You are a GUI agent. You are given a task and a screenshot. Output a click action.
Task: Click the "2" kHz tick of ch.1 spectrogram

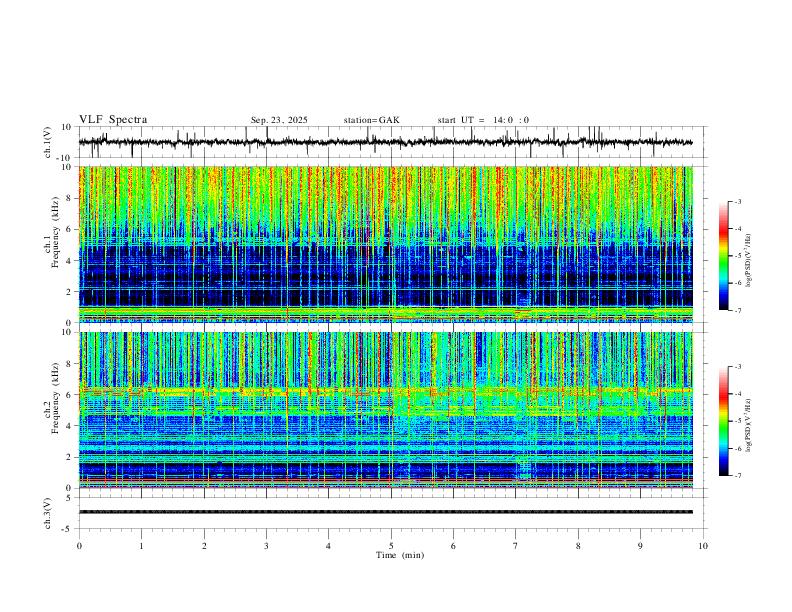coord(70,292)
